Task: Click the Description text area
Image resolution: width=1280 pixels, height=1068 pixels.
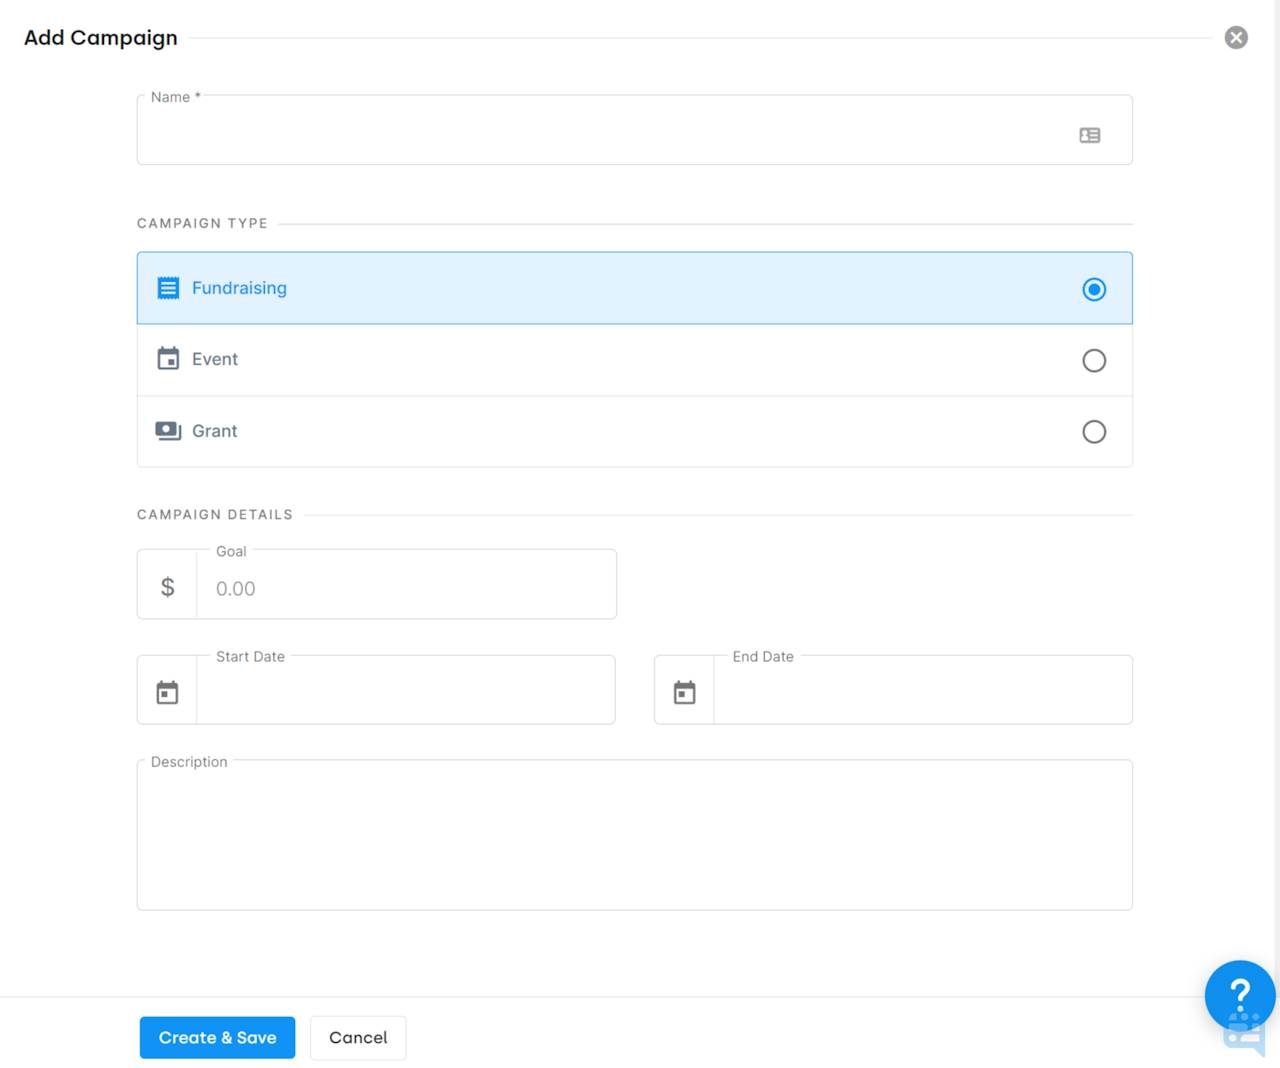Action: tap(634, 835)
